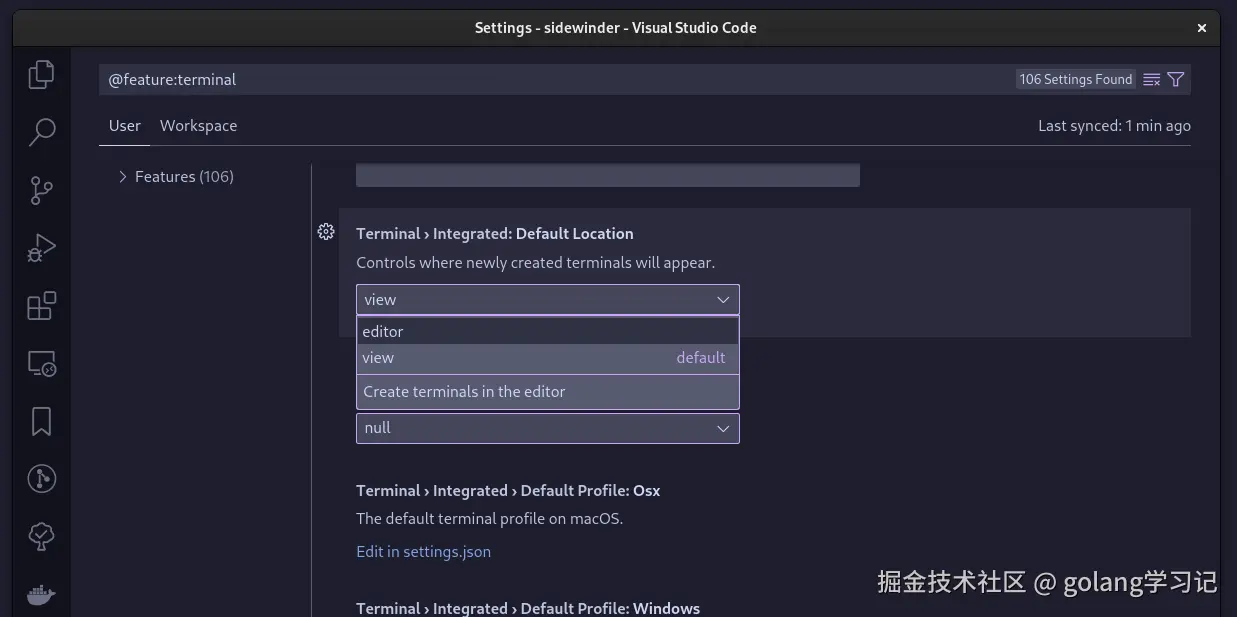The image size is (1237, 617).
Task: Open the Source Control view
Action: [41, 190]
